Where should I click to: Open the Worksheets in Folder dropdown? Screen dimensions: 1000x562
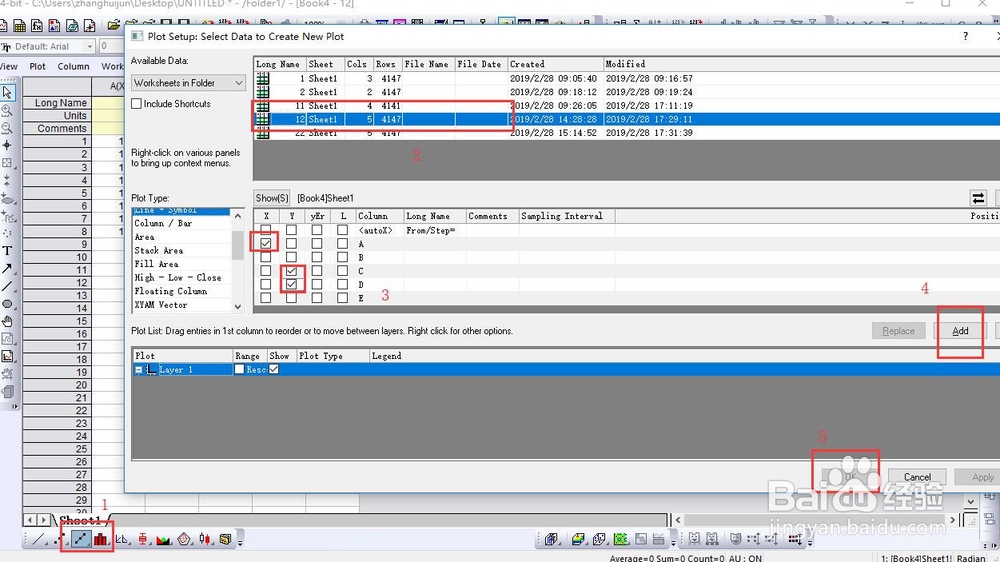[188, 83]
